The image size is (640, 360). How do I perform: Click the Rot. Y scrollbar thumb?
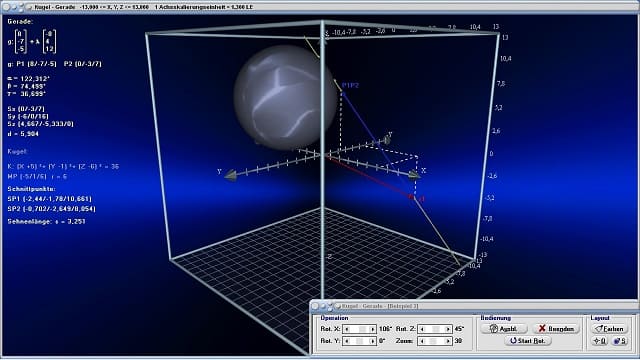pos(359,341)
